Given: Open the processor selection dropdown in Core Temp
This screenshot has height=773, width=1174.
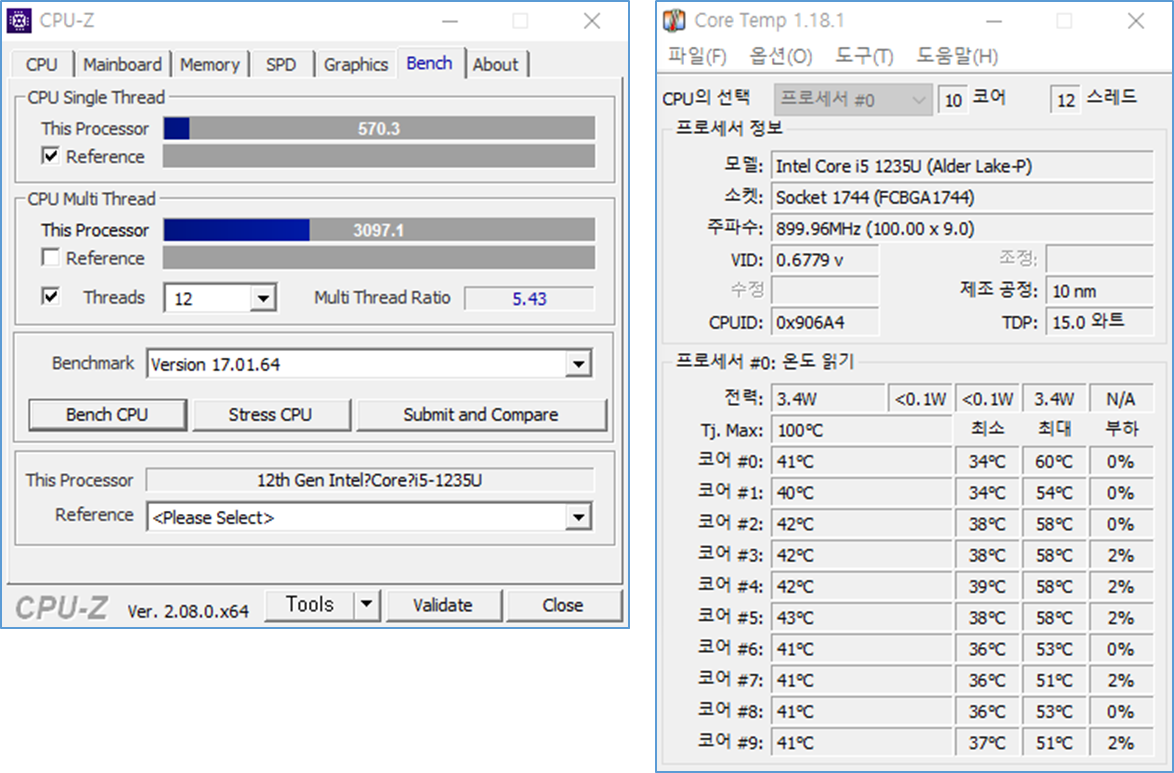Looking at the screenshot, I should point(853,100).
